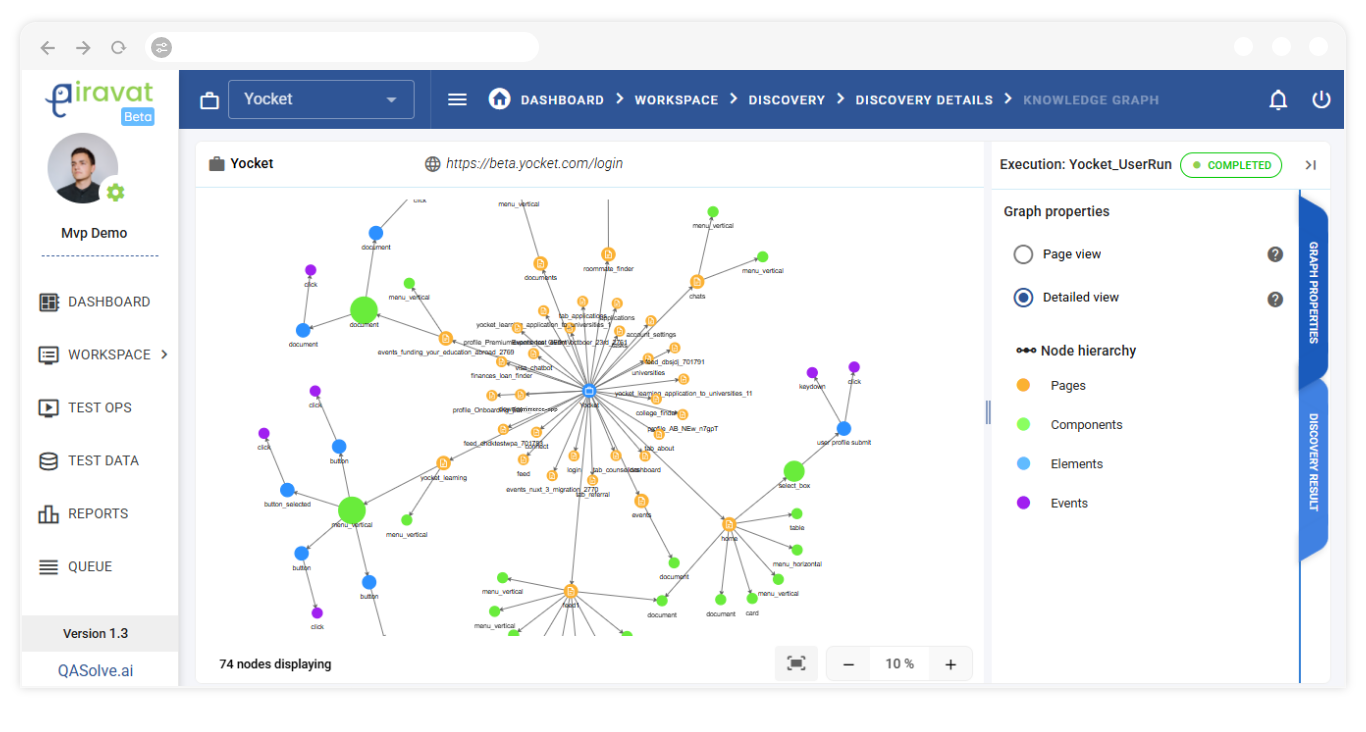1366x732 pixels.
Task: Reload the browser page
Action: point(118,47)
